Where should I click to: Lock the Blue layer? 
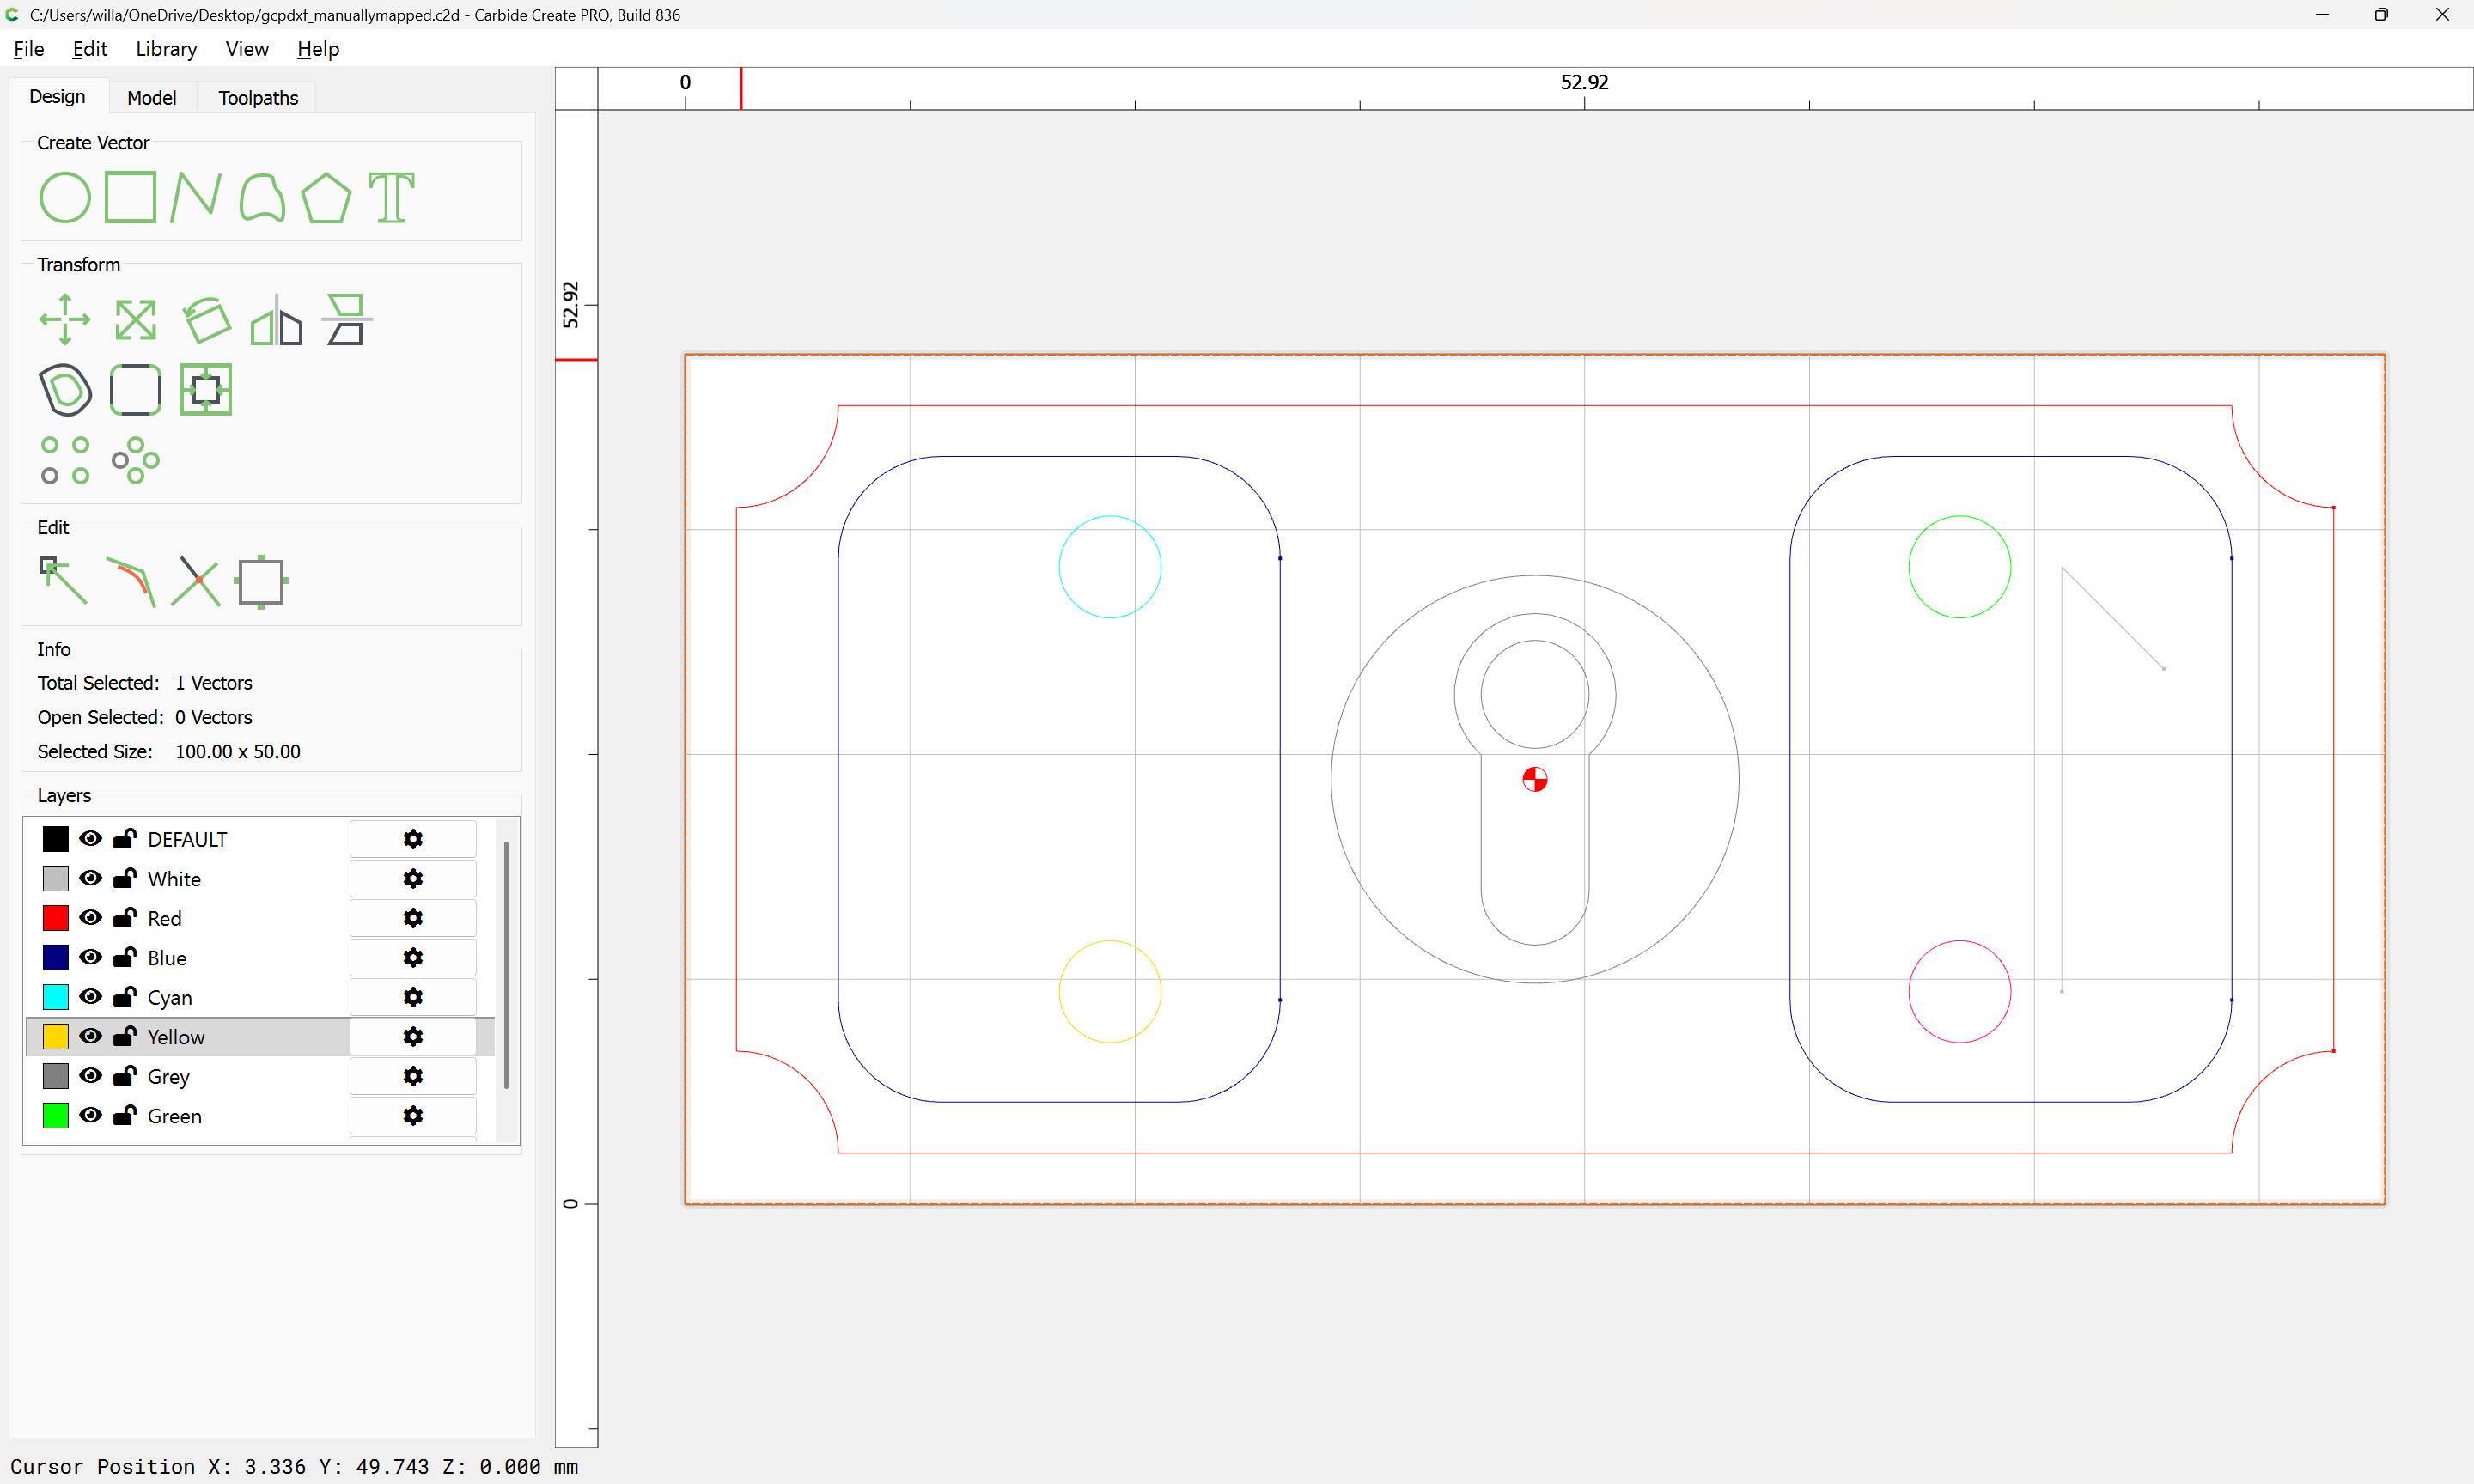coord(125,958)
